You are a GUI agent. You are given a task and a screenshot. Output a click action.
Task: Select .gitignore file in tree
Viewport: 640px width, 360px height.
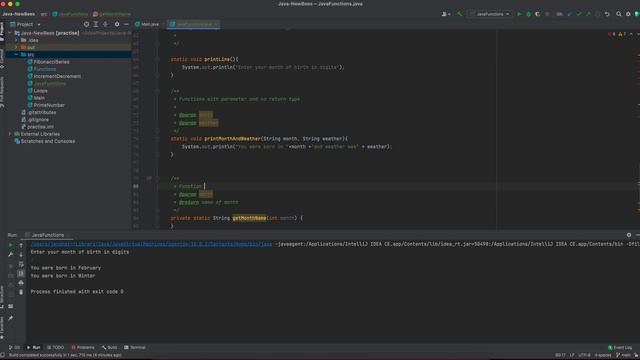click(x=35, y=120)
